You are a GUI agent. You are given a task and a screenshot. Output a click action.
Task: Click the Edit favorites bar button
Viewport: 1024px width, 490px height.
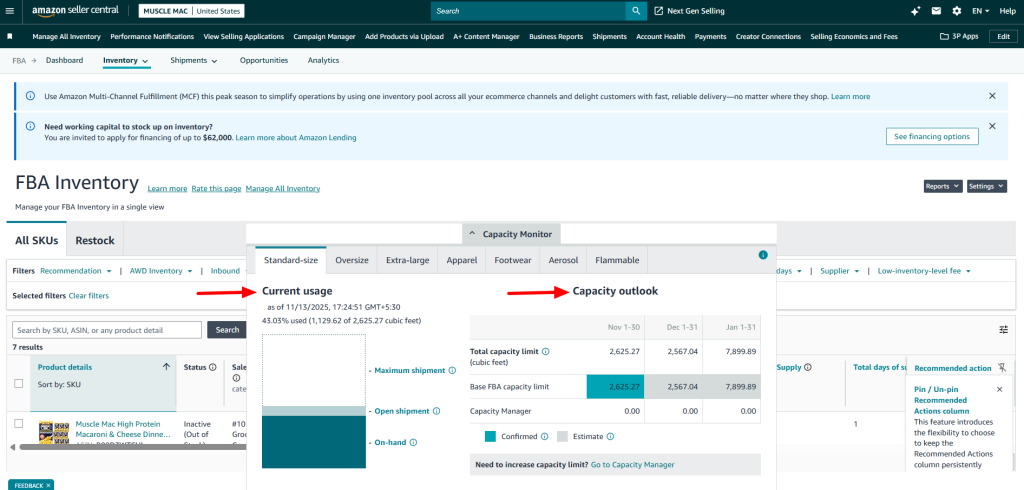coord(1003,37)
